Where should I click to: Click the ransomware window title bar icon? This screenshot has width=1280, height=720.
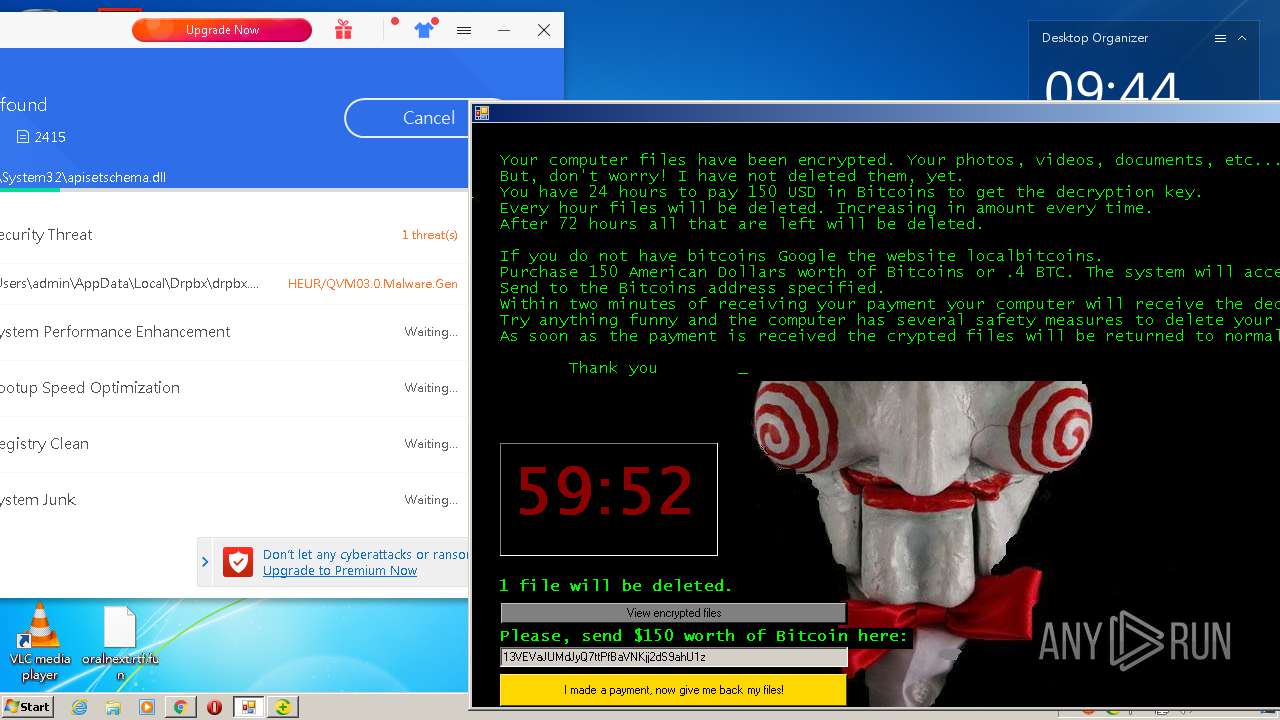pos(482,113)
